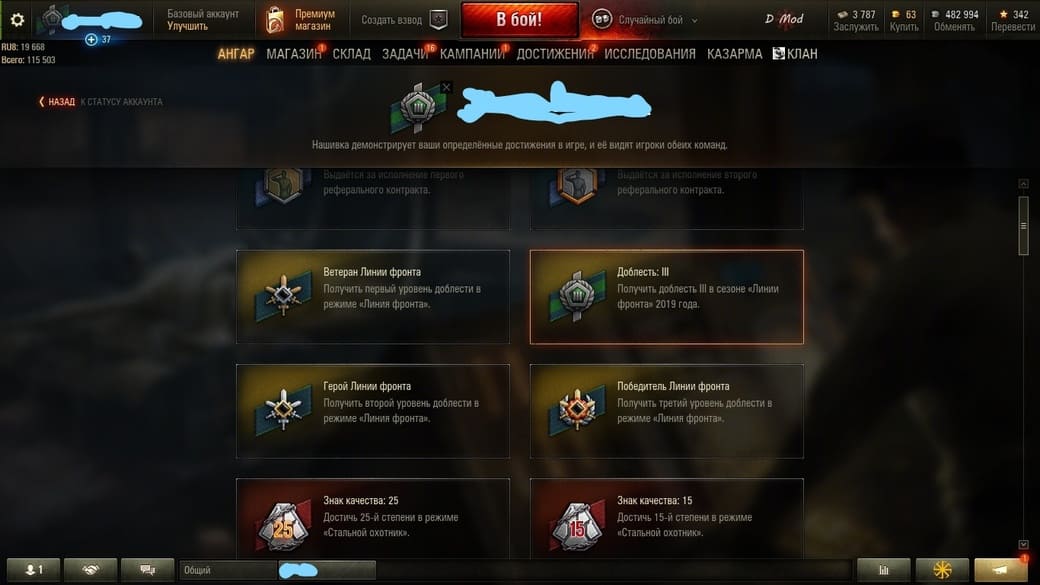Switch to the ИССЛЕДОВАНИЯ tab
Image resolution: width=1040 pixels, height=585 pixels.
point(650,54)
